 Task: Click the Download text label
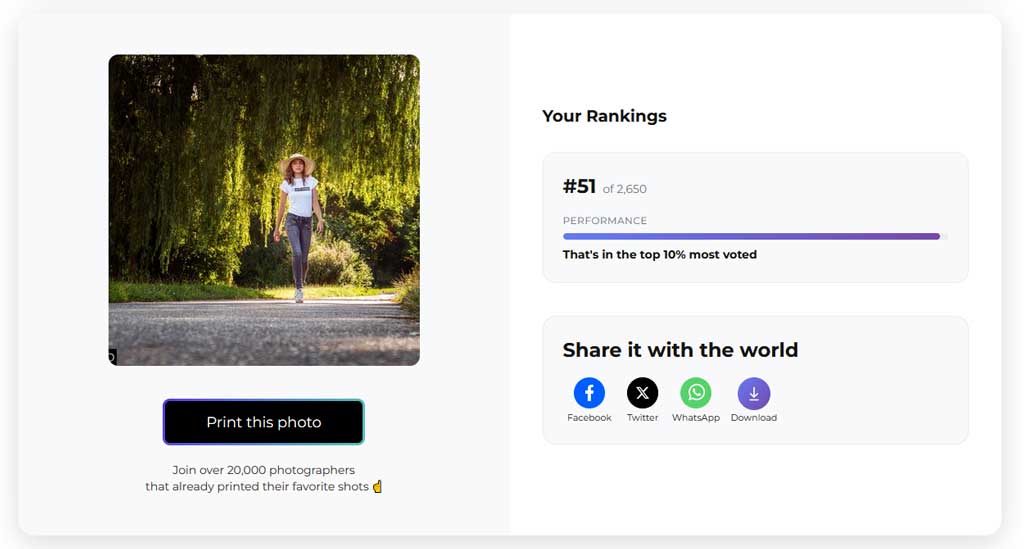pos(753,418)
